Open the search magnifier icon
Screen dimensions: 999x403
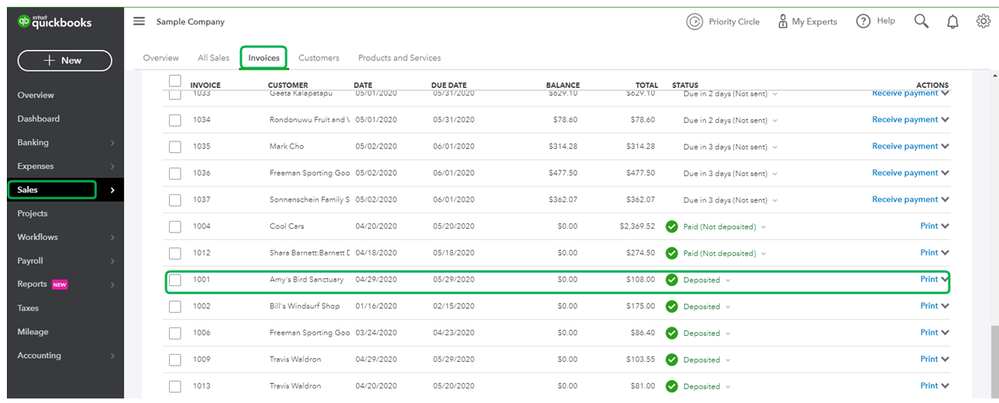[921, 22]
